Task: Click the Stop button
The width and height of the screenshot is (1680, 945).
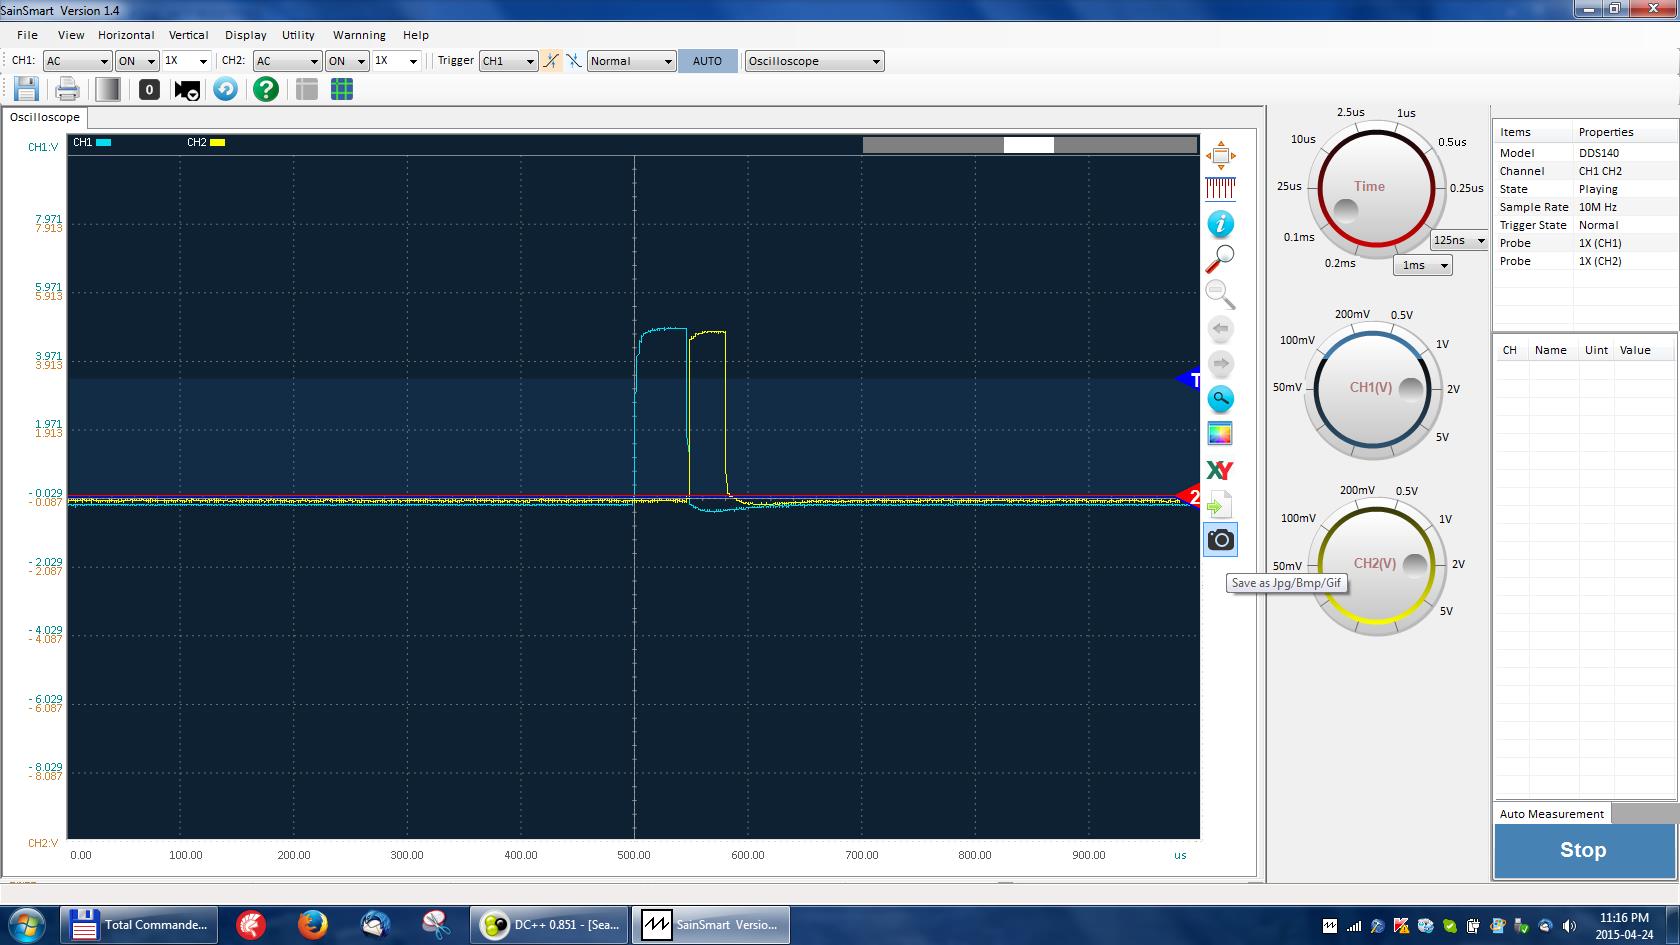Action: tap(1583, 850)
